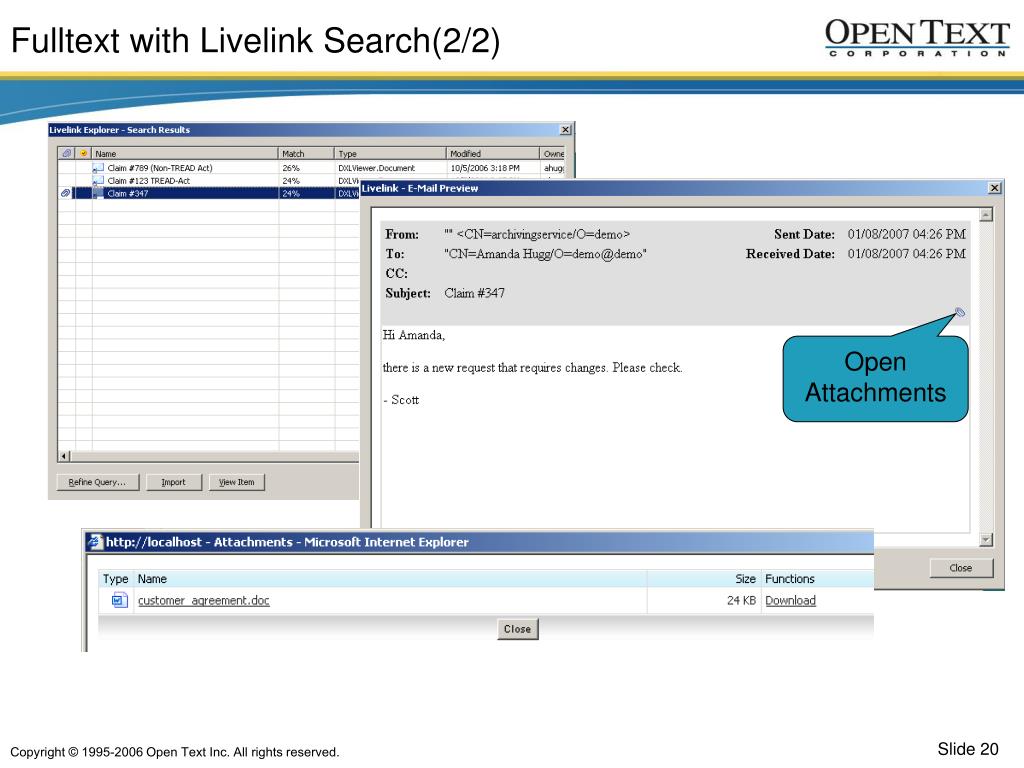Click the document icon for Claim #347 row
This screenshot has height=768, width=1024.
coord(99,193)
